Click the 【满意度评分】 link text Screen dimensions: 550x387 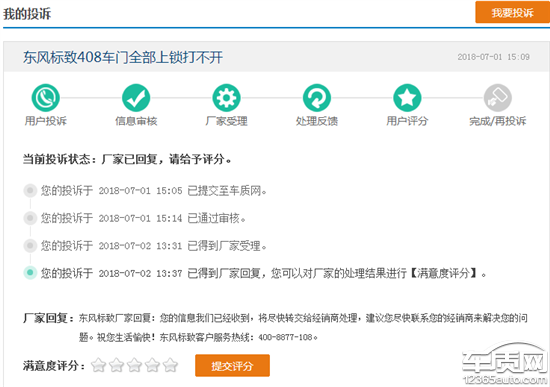point(444,273)
